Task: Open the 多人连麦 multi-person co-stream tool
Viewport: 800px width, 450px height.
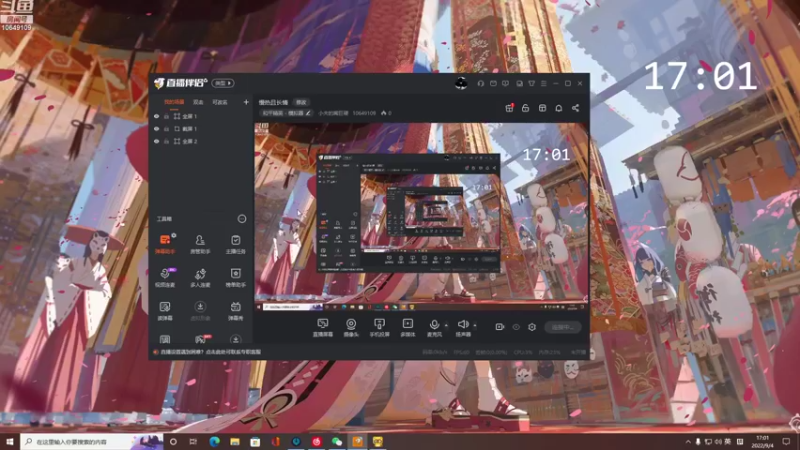Action: pos(200,277)
